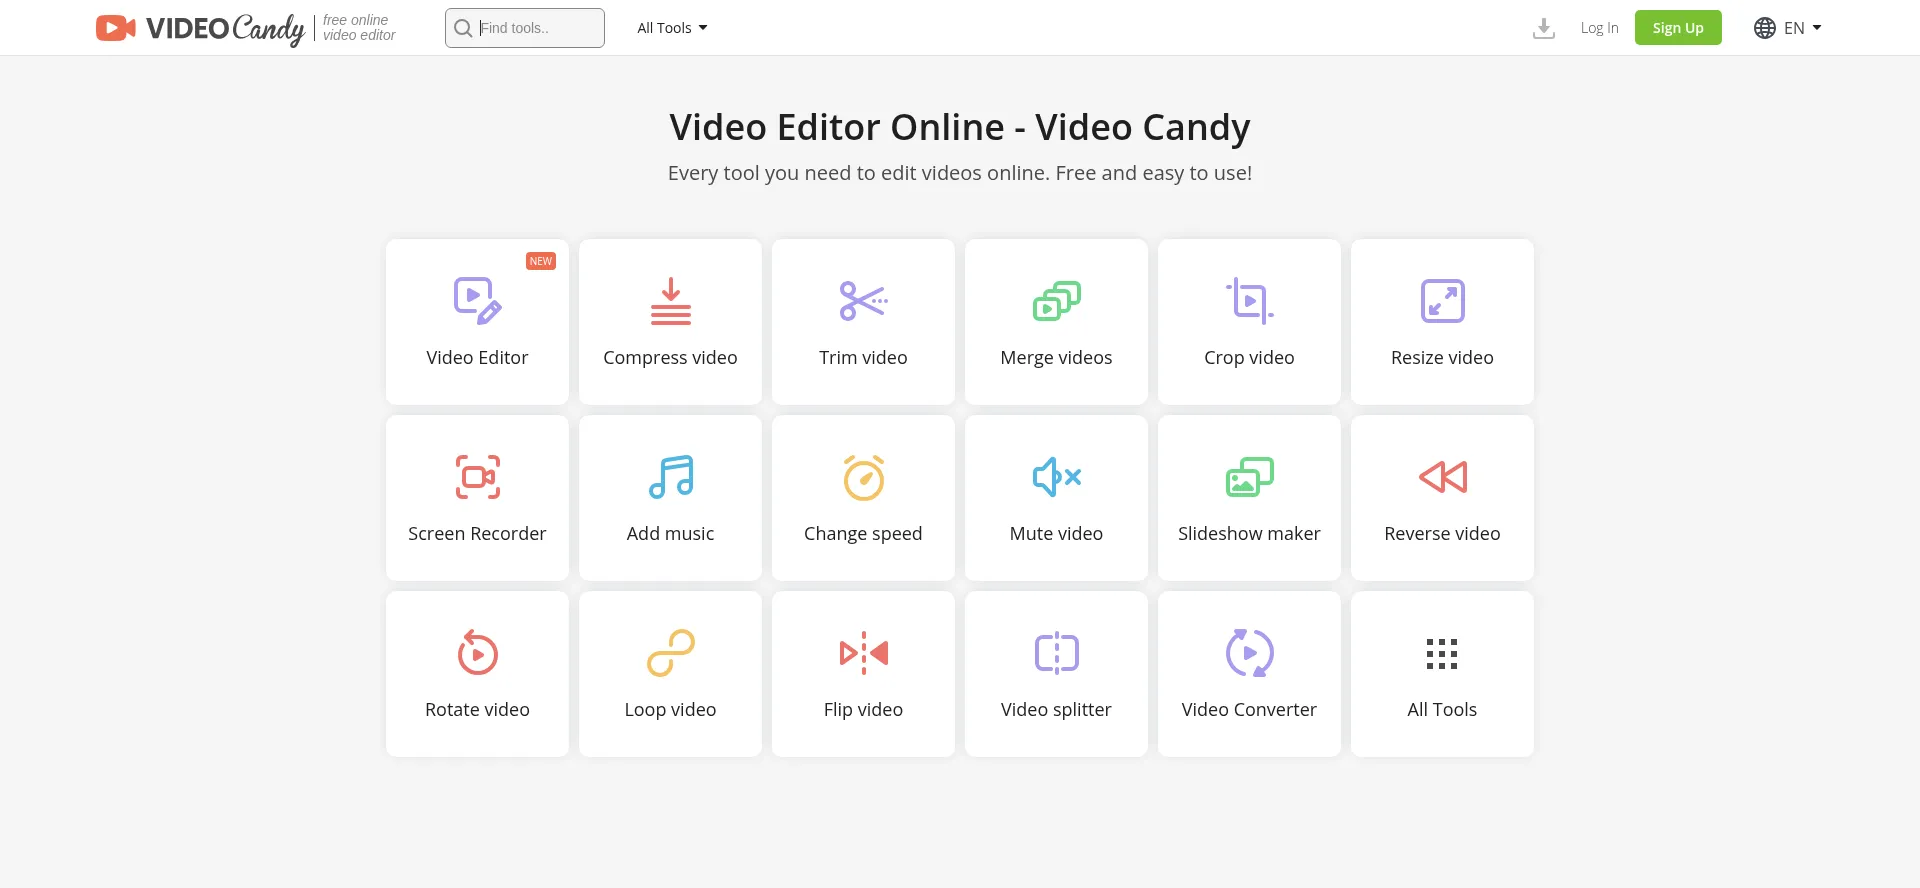The image size is (1920, 888).
Task: Click the 'Video splitter' label
Action: (x=1056, y=710)
